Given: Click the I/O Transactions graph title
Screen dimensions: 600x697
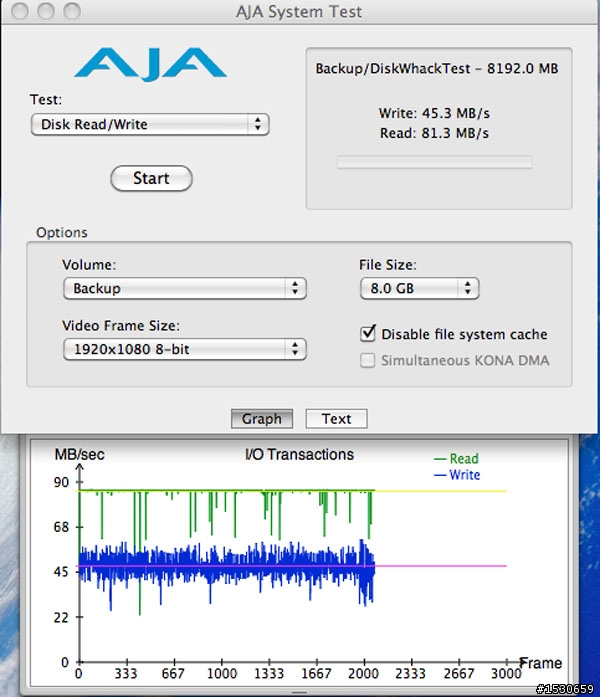Looking at the screenshot, I should 300,454.
